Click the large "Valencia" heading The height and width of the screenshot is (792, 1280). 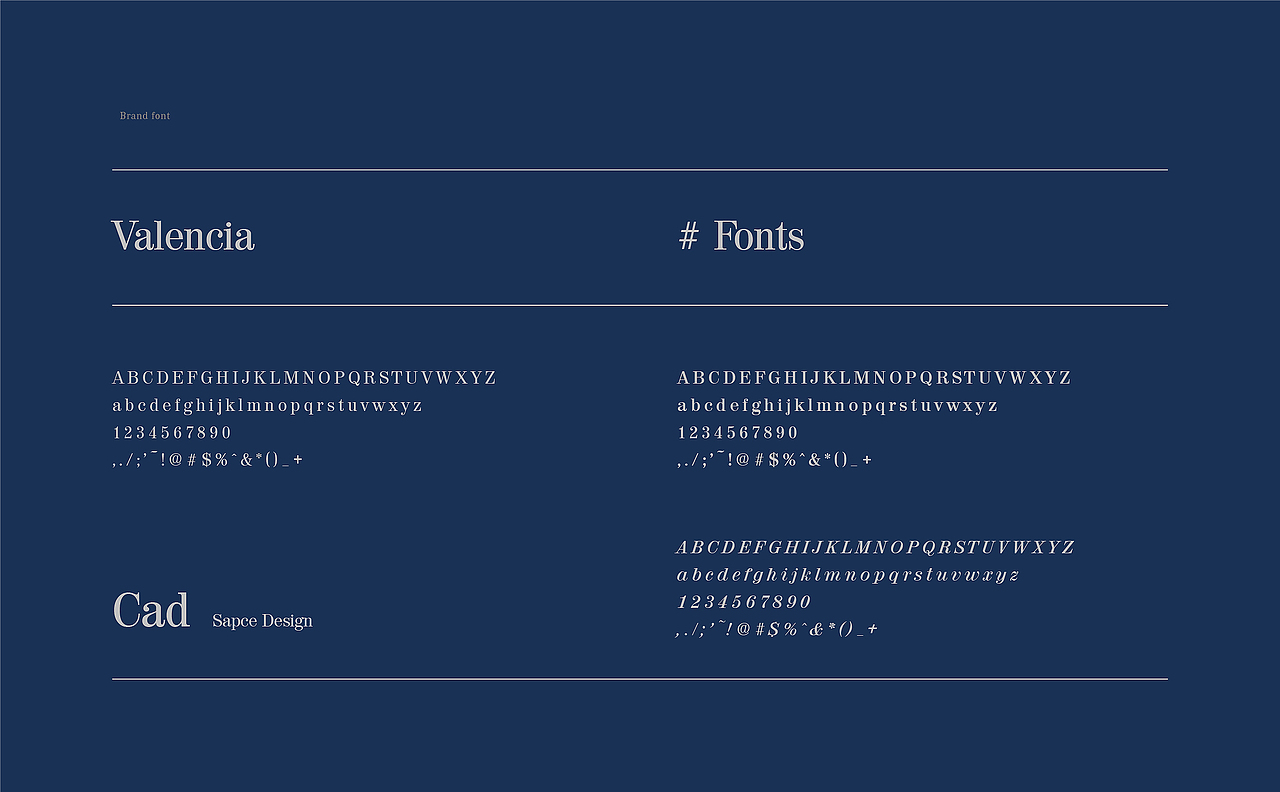click(x=183, y=237)
